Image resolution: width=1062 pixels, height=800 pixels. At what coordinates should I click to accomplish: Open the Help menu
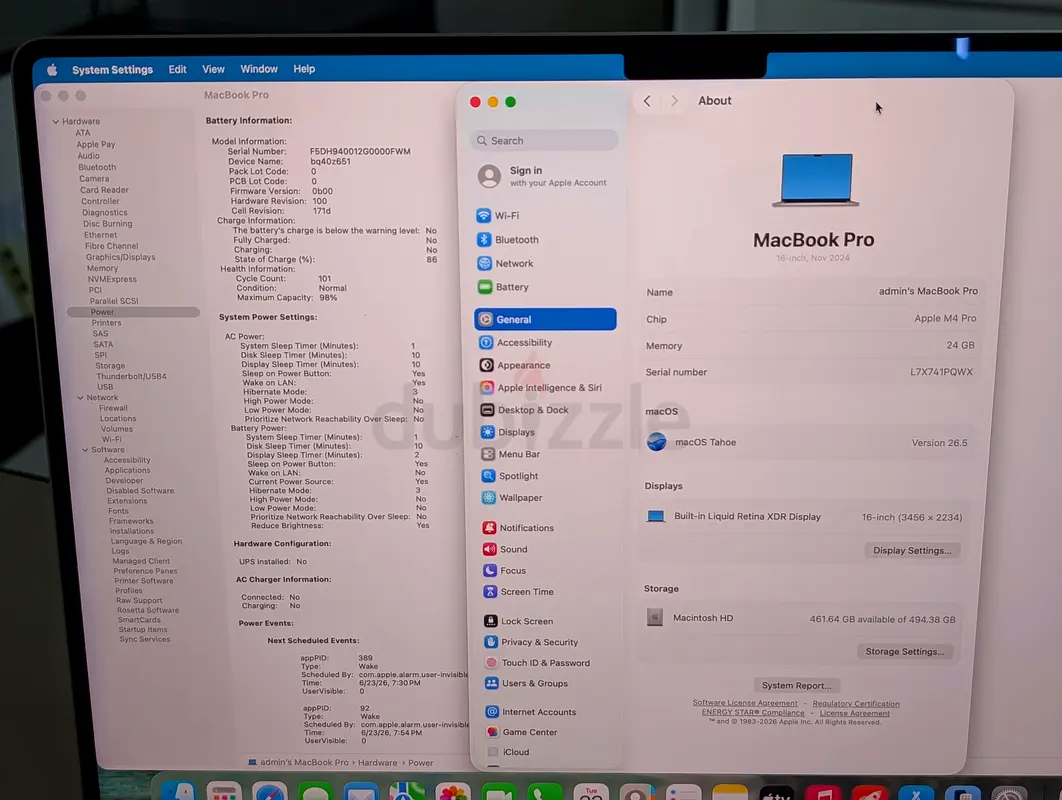click(x=304, y=69)
